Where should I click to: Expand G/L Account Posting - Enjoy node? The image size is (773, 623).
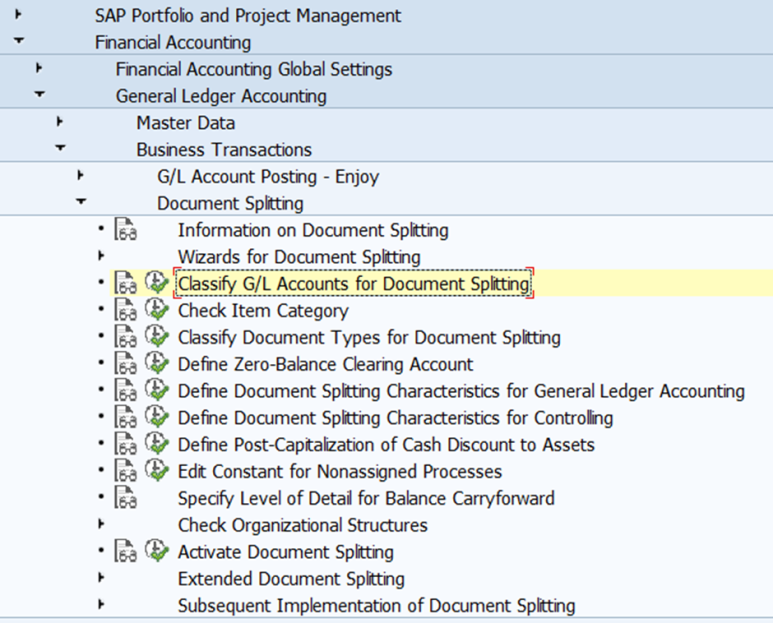pyautogui.click(x=80, y=175)
